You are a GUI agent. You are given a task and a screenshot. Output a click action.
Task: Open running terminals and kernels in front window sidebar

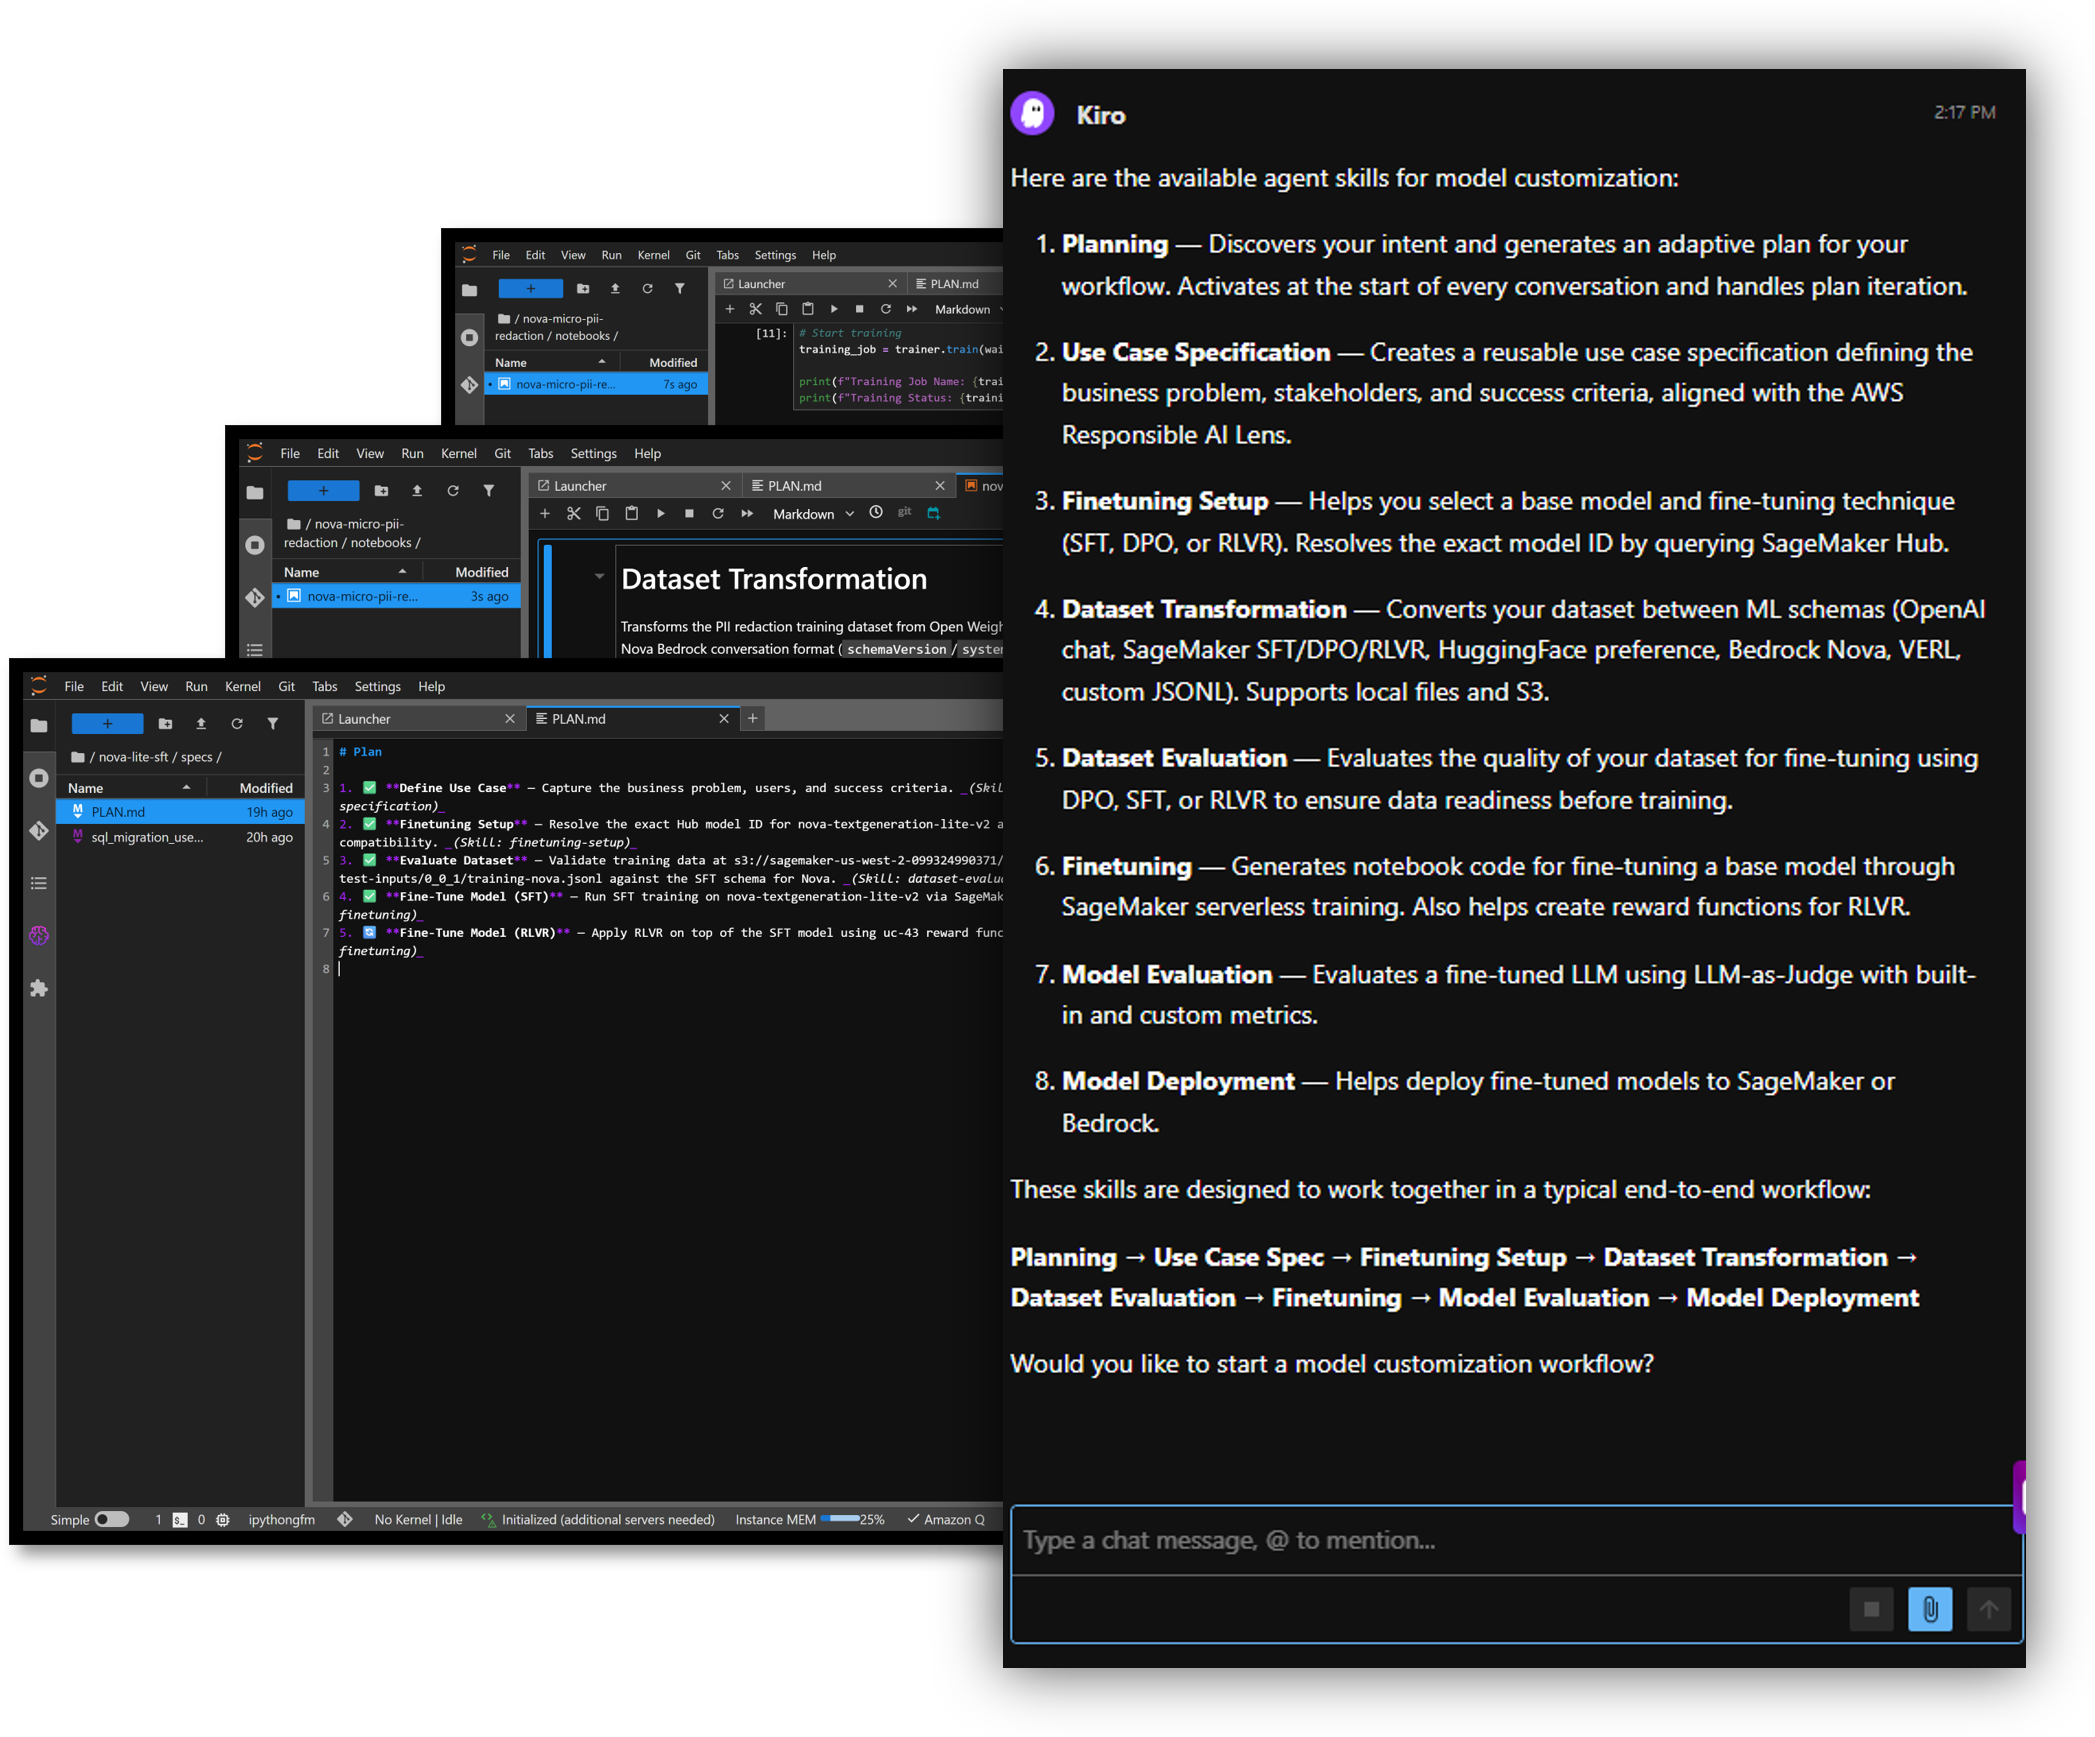(x=39, y=778)
